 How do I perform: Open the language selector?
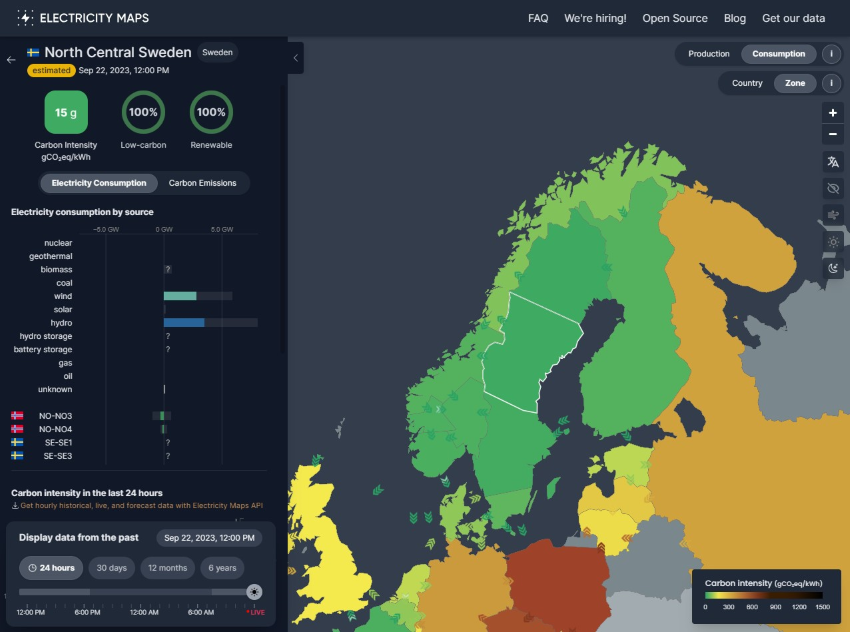pos(833,162)
